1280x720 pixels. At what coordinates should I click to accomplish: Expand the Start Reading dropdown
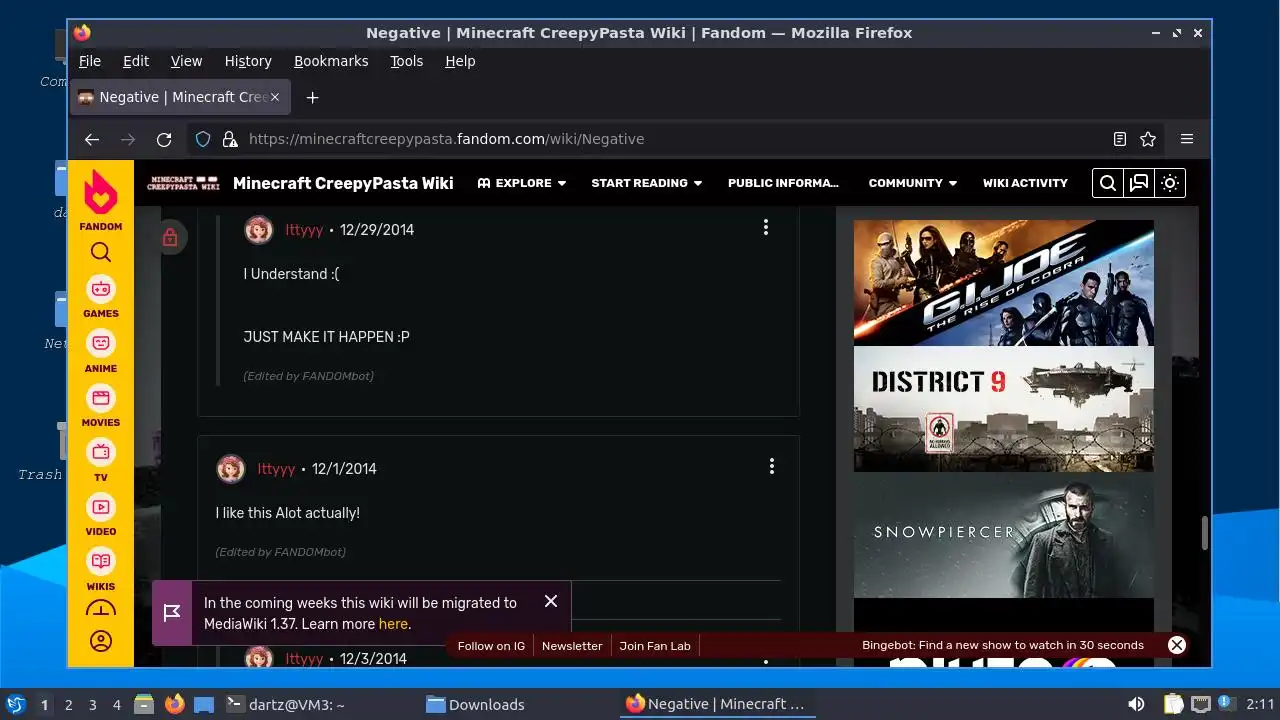646,183
